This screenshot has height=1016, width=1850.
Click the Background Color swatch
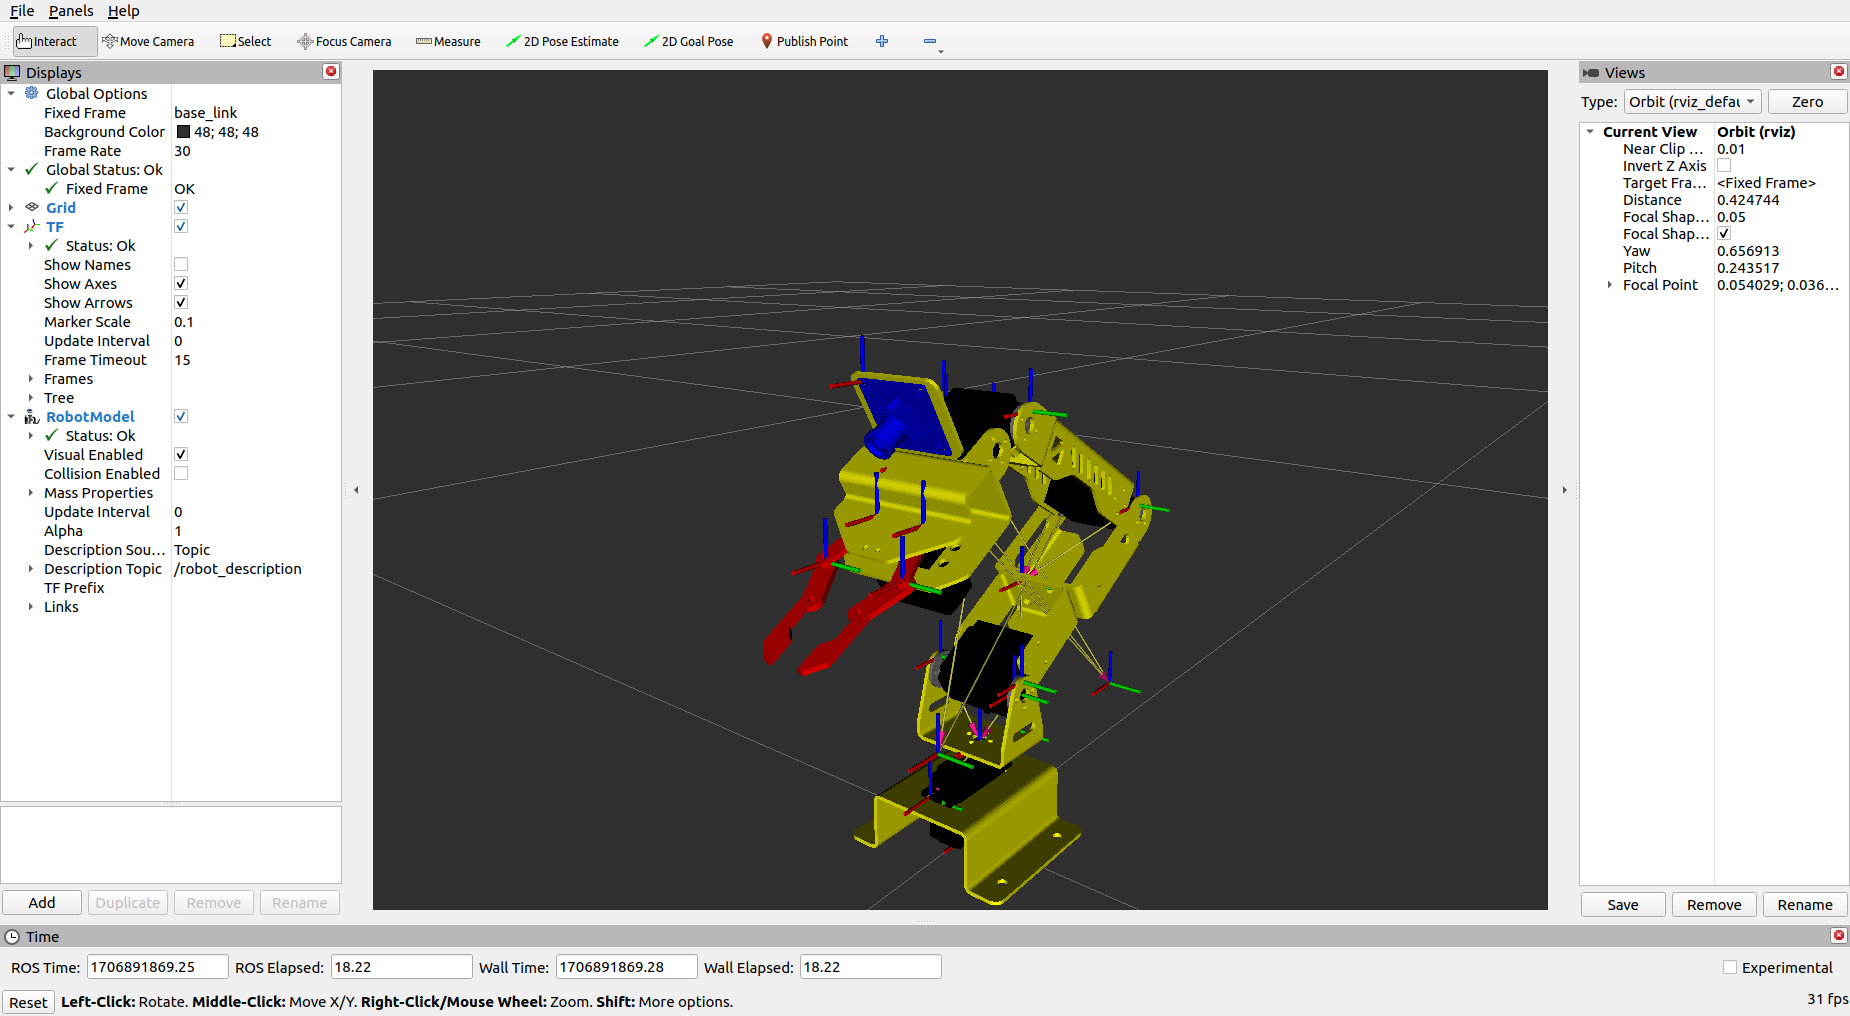tap(183, 131)
